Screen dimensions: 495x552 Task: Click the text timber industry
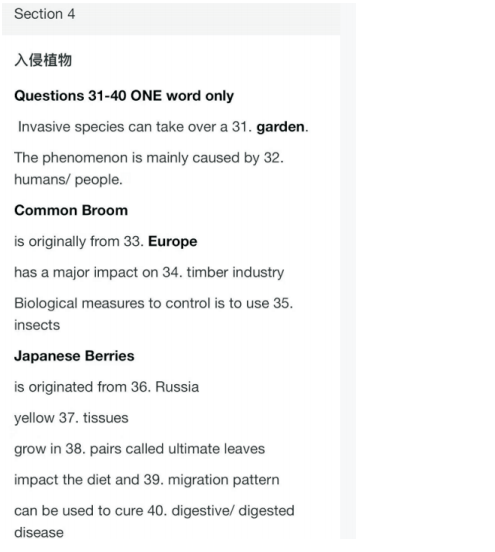point(235,272)
